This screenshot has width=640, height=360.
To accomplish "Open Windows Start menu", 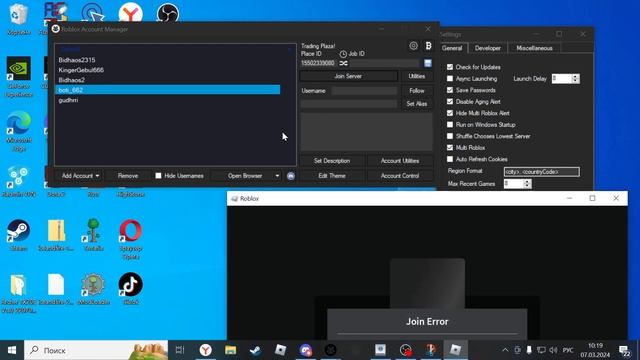I will click(12, 350).
